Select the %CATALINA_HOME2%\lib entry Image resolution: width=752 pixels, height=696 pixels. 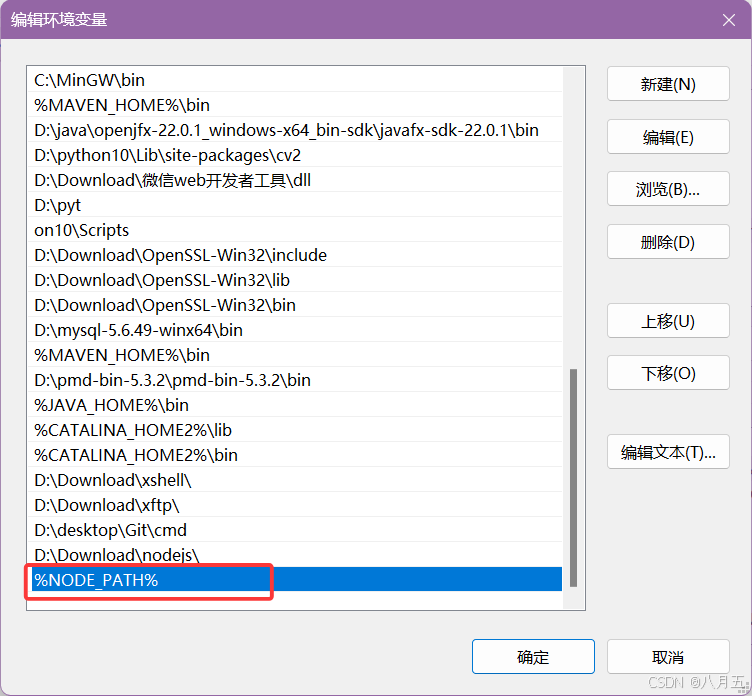(x=295, y=430)
